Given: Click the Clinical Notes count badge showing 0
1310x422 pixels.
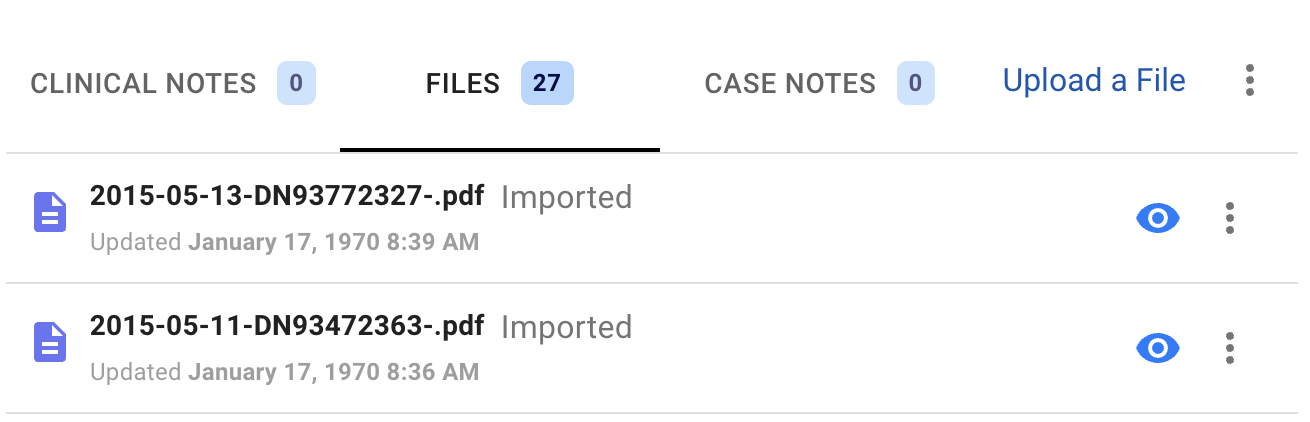Looking at the screenshot, I should (296, 83).
